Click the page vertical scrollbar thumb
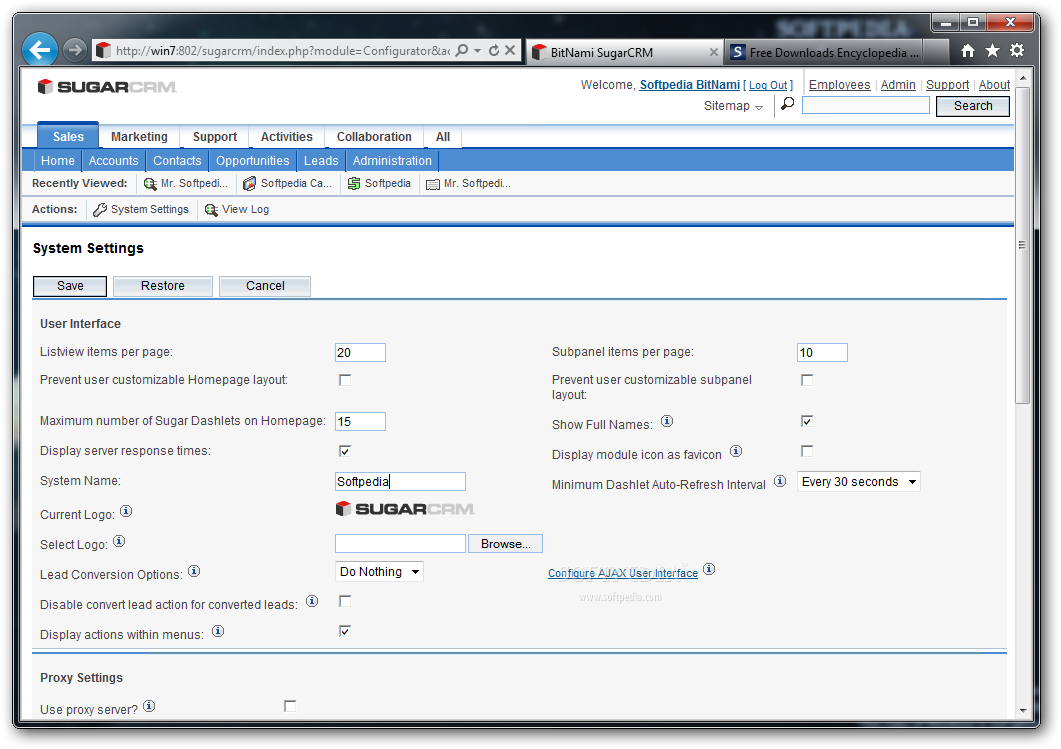 click(x=1022, y=246)
